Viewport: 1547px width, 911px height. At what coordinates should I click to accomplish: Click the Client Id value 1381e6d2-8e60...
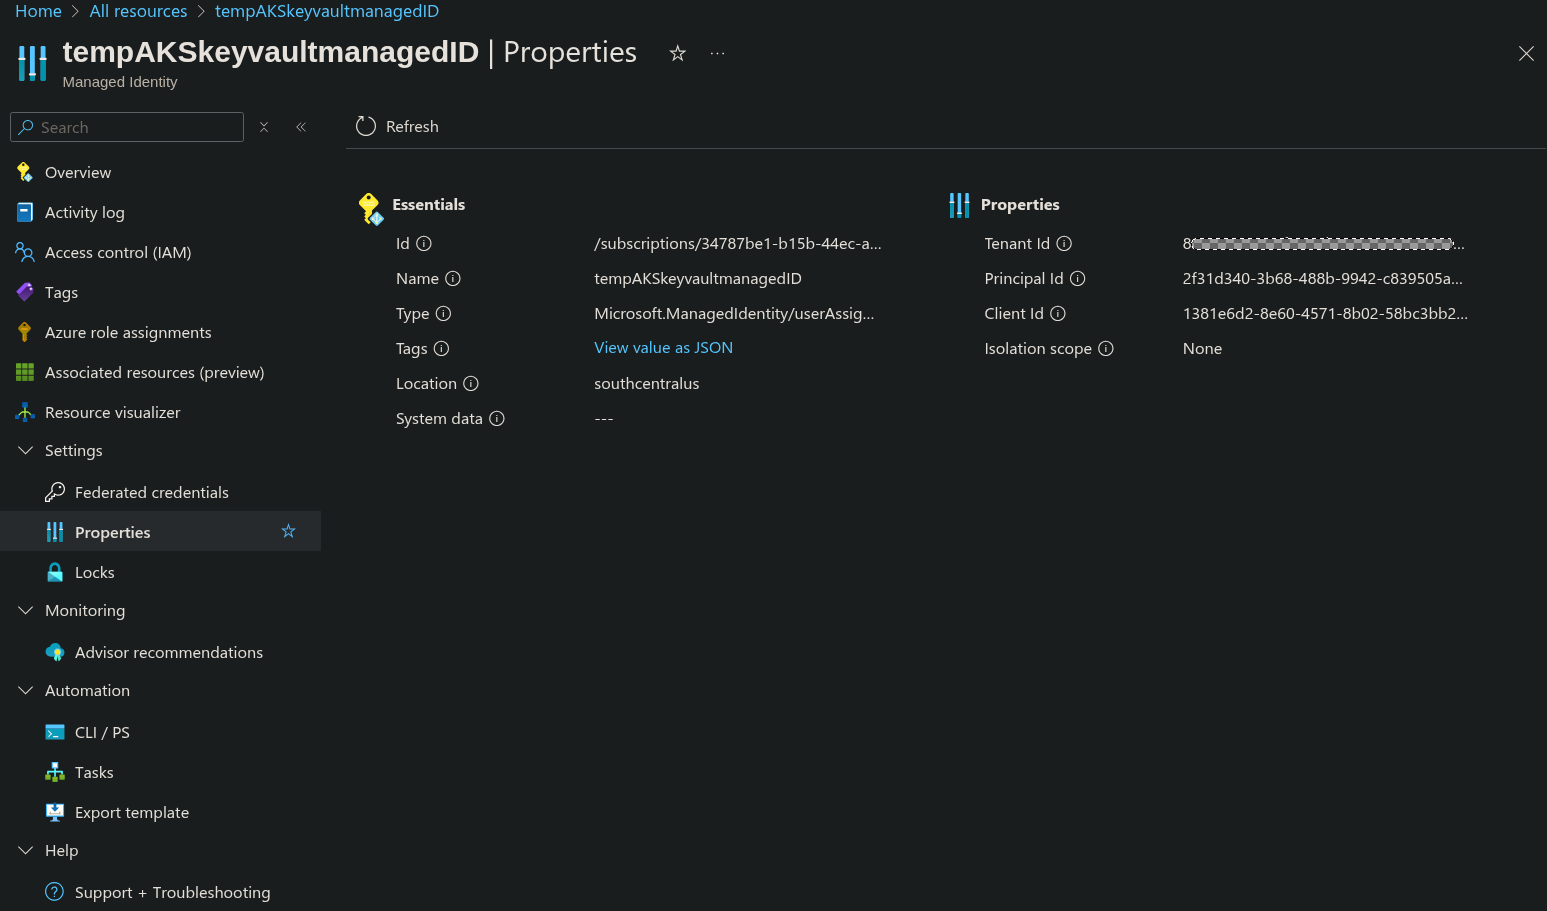point(1325,313)
